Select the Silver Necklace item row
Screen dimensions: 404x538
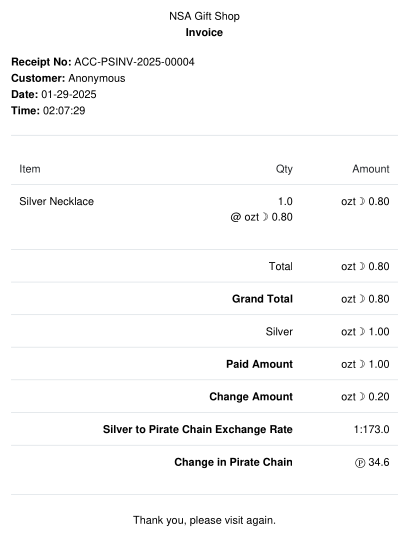point(204,217)
